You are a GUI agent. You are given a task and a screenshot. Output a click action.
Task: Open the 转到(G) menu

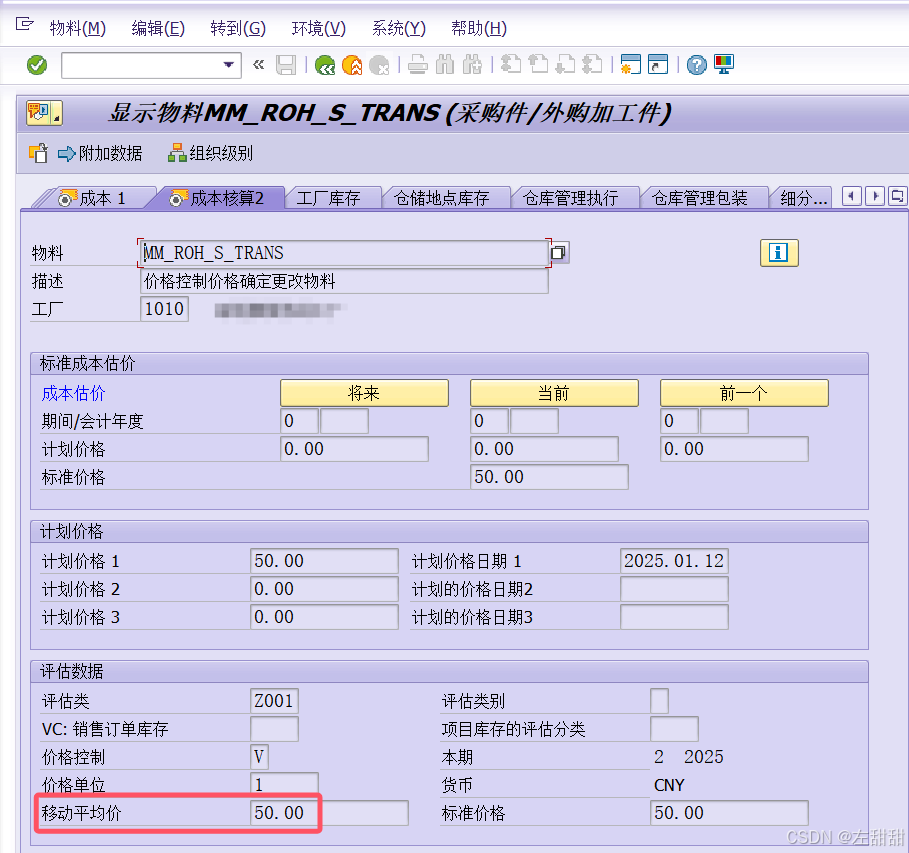coord(238,28)
